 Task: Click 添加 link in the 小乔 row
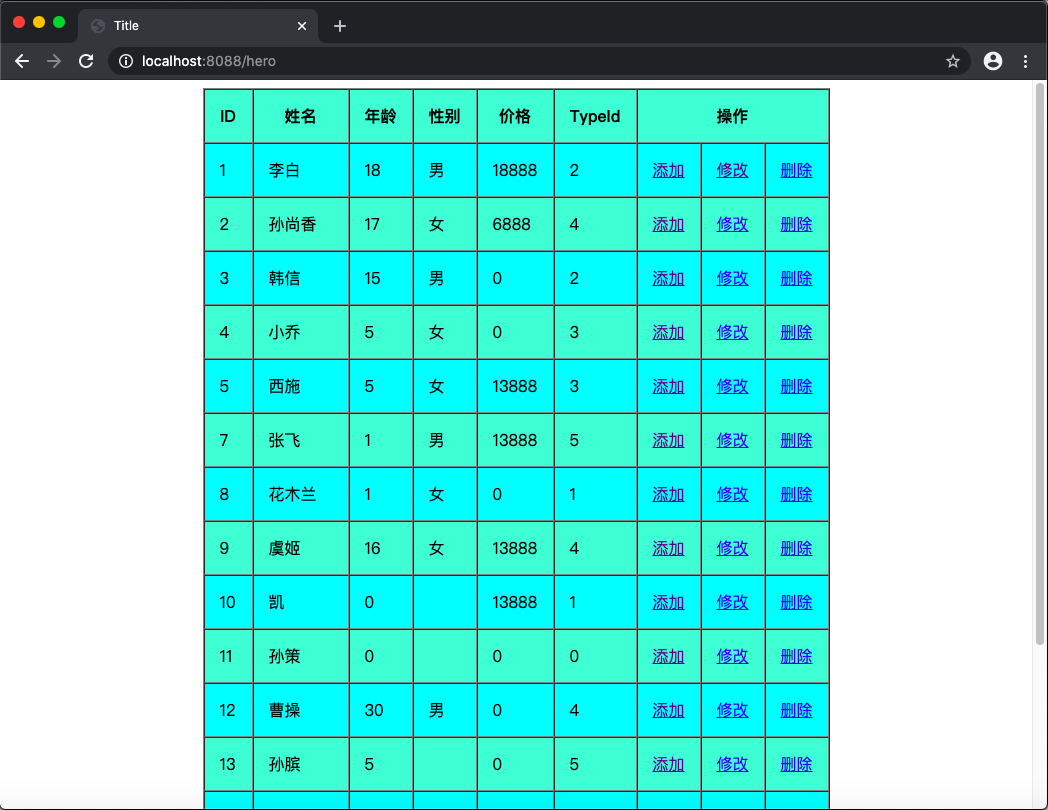click(668, 332)
